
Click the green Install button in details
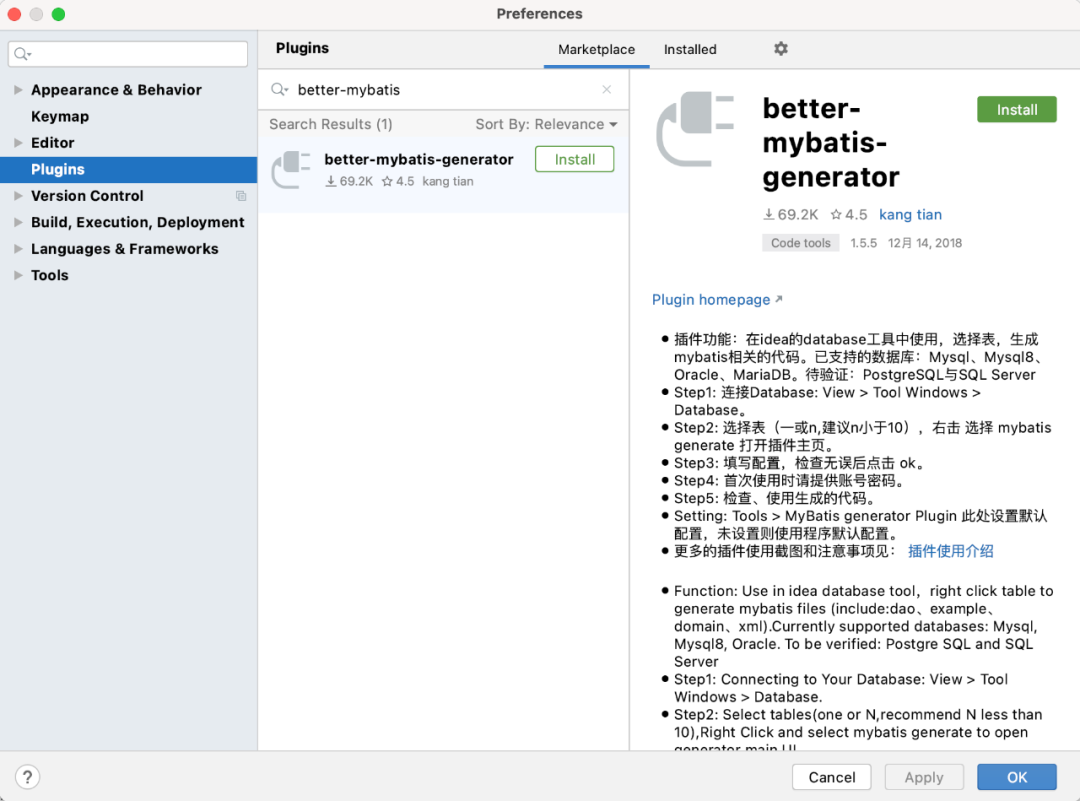tap(1017, 110)
